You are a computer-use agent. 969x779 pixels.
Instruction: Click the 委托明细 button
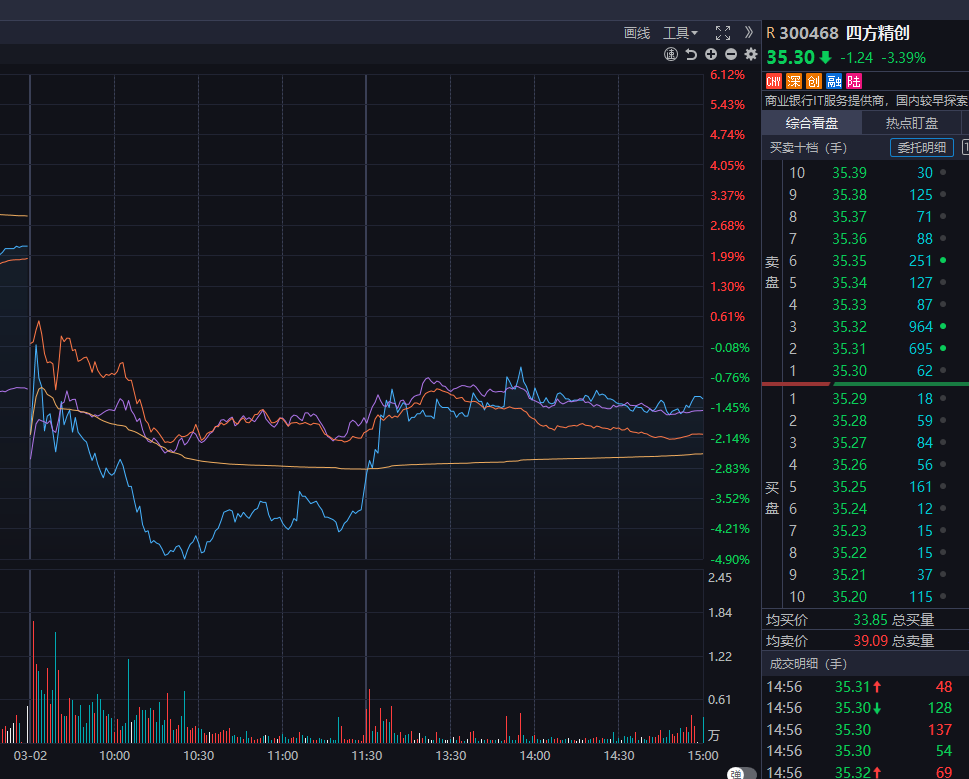pos(921,148)
